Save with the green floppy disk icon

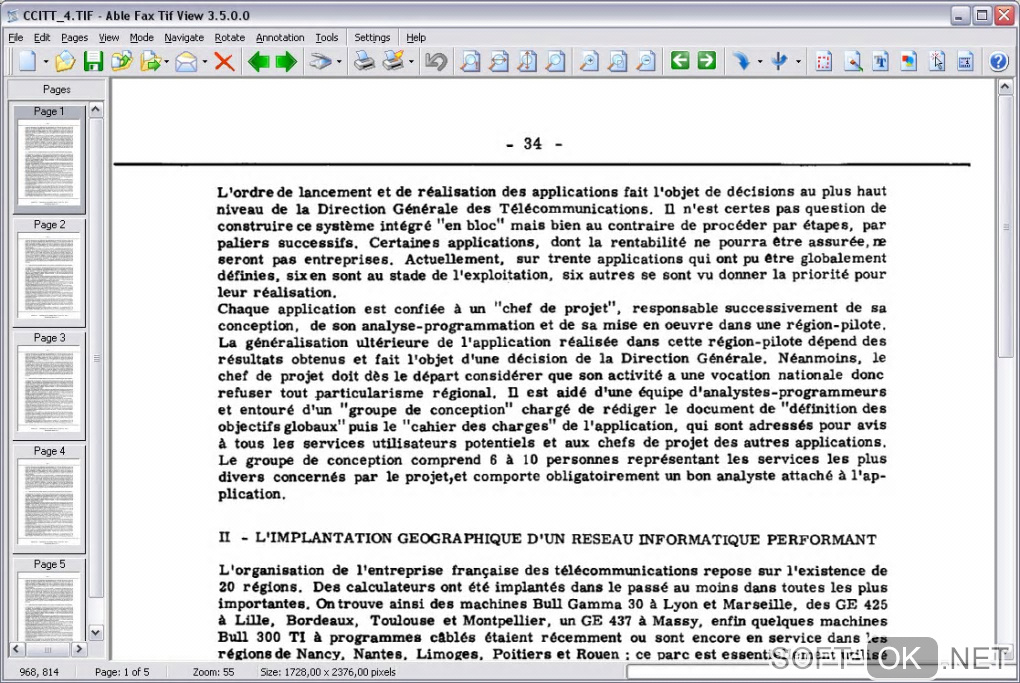[x=94, y=62]
